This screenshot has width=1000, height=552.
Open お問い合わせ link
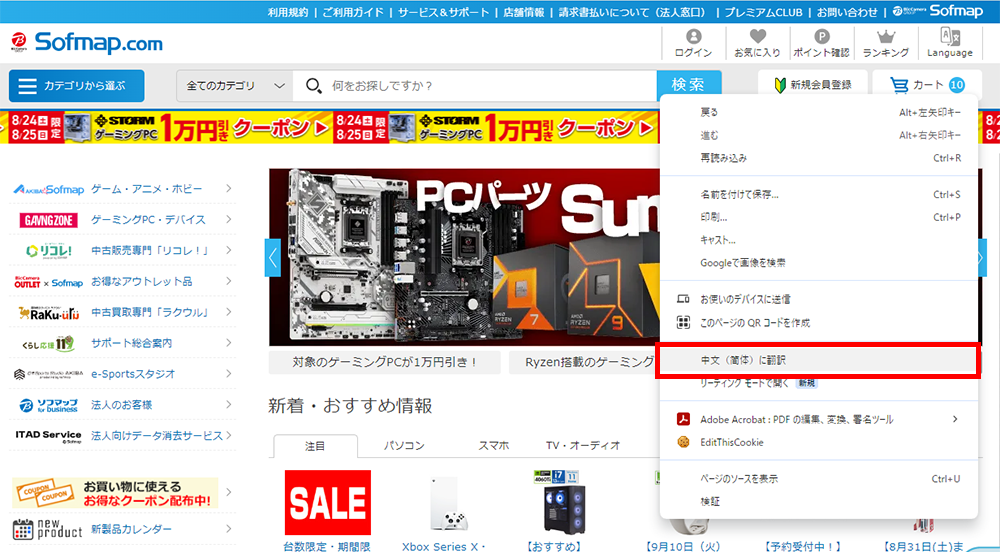click(847, 12)
